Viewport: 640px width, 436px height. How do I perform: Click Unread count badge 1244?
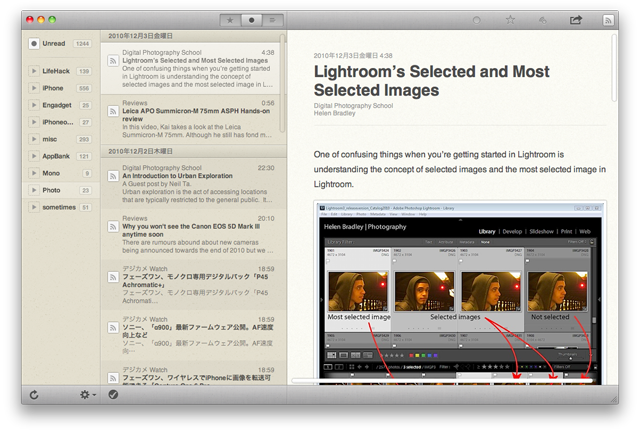82,44
